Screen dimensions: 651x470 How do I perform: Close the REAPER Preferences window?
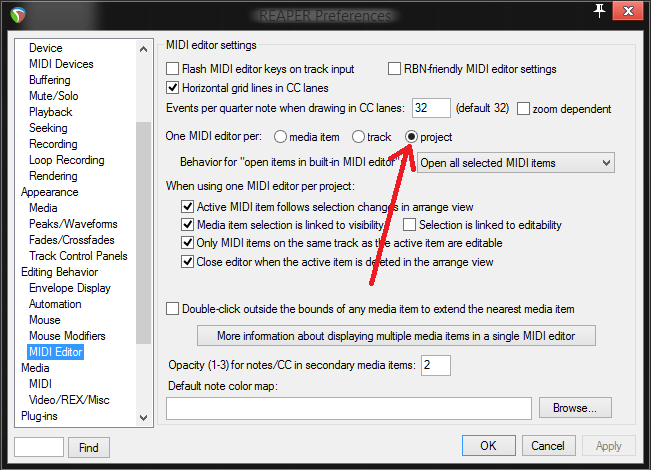628,11
